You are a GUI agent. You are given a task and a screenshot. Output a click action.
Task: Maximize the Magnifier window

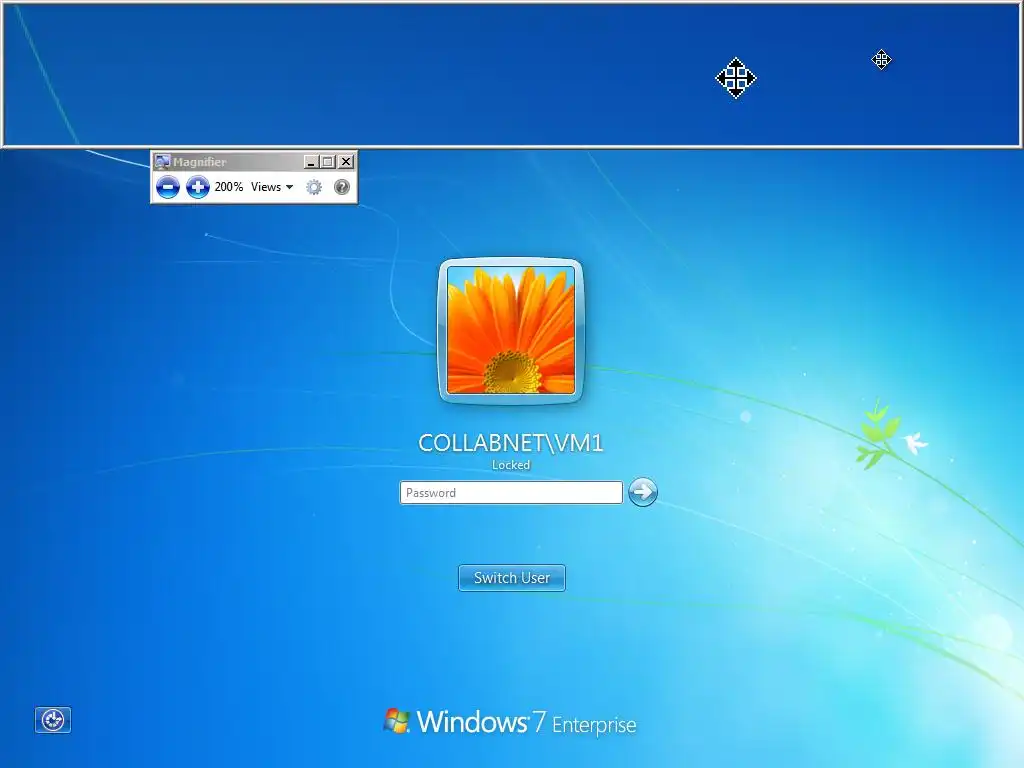tap(328, 162)
